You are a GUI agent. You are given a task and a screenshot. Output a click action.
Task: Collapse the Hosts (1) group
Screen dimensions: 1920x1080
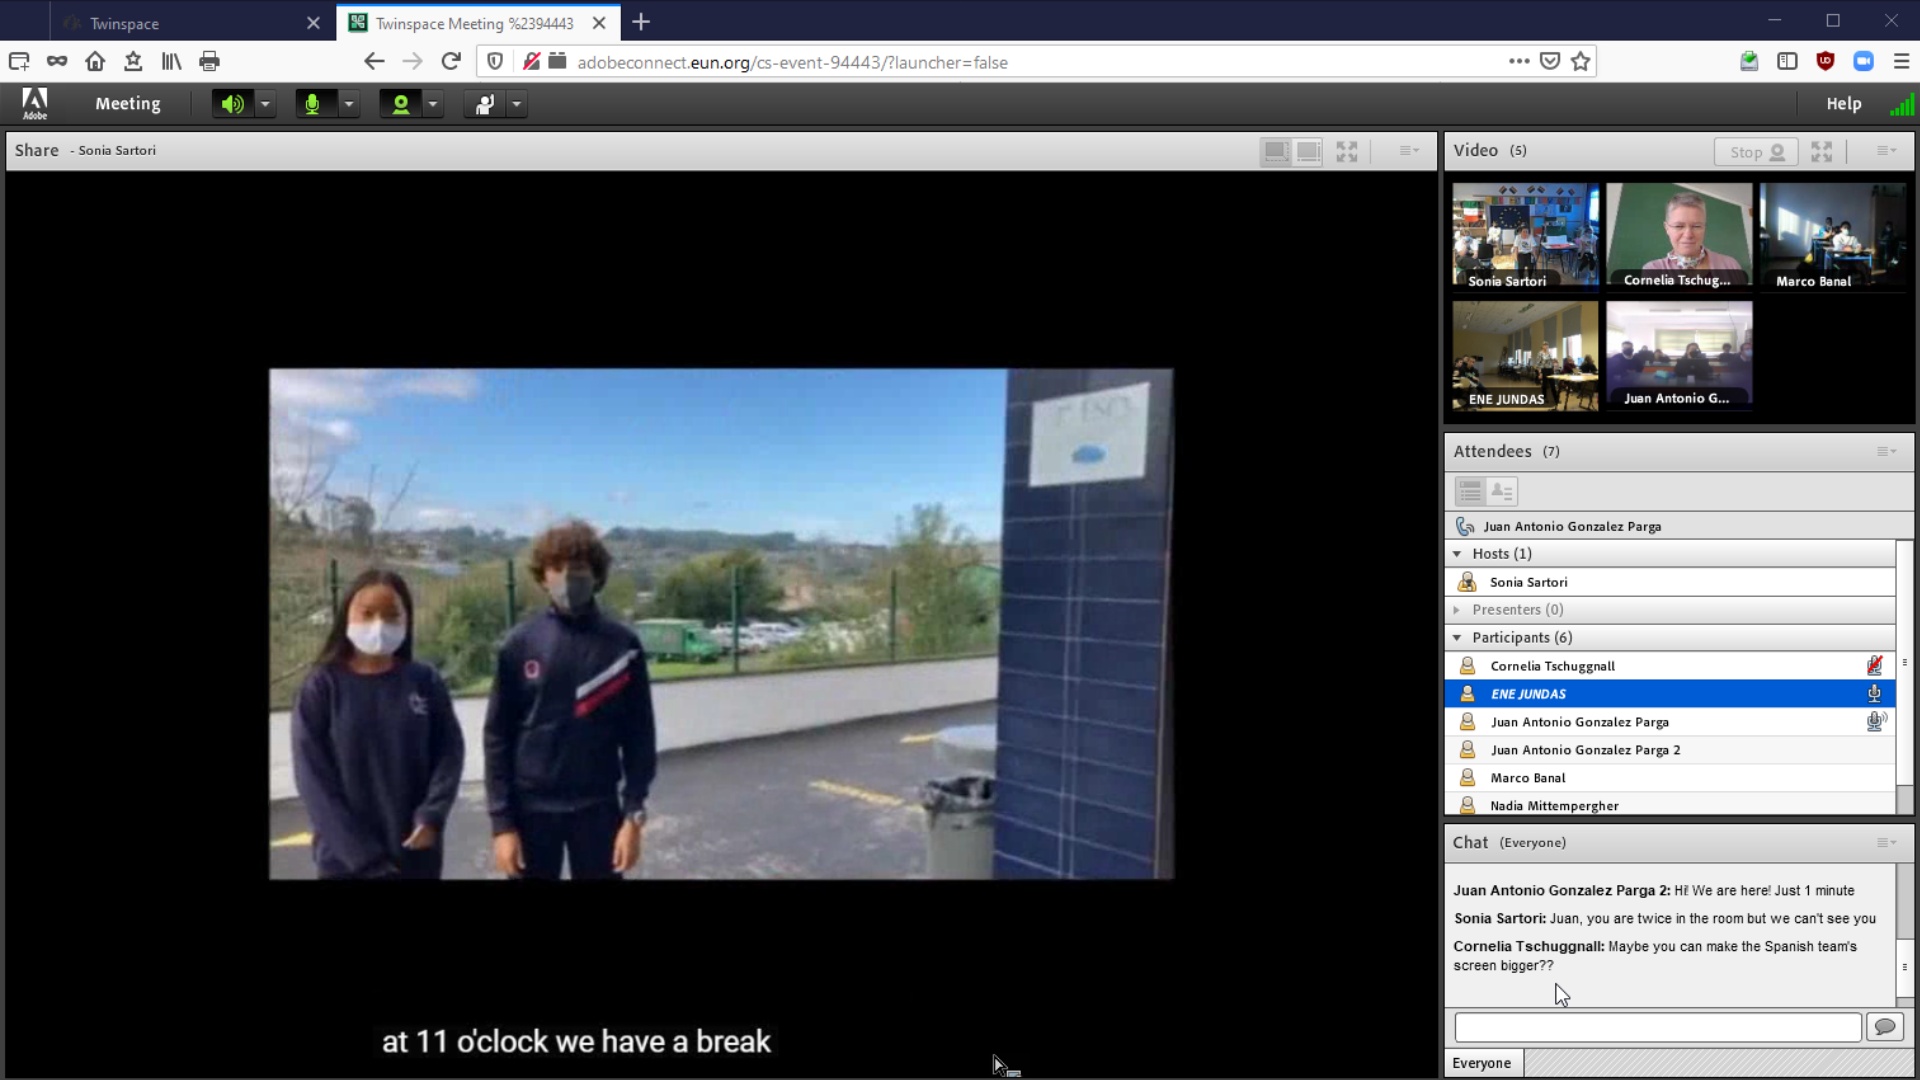pyautogui.click(x=1457, y=554)
